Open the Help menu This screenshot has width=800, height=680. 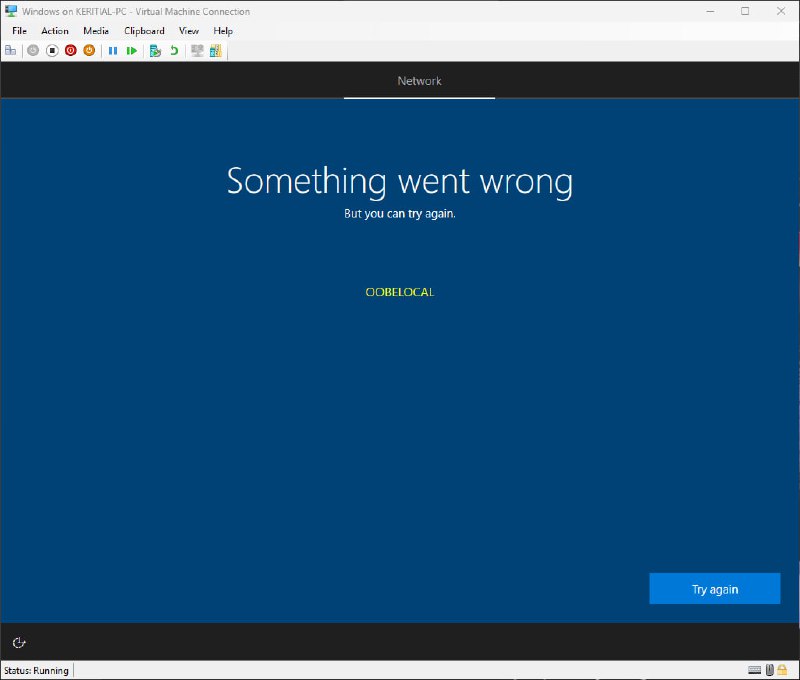[x=223, y=31]
